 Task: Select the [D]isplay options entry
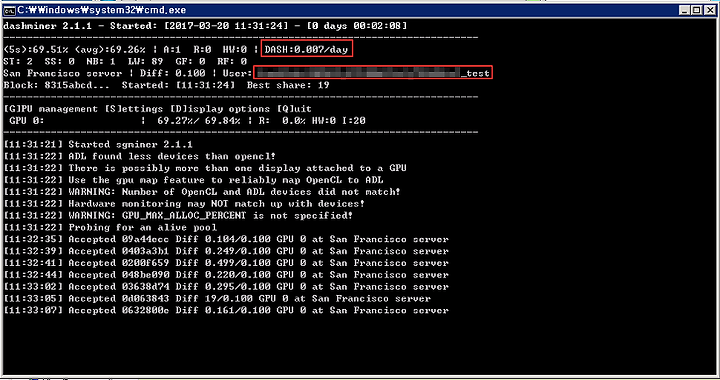(220, 109)
